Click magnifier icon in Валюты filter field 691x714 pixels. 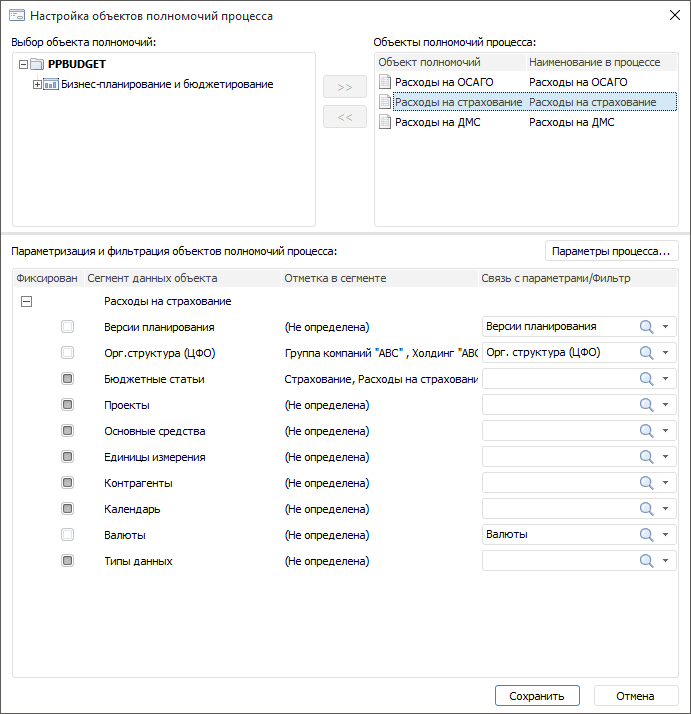646,534
